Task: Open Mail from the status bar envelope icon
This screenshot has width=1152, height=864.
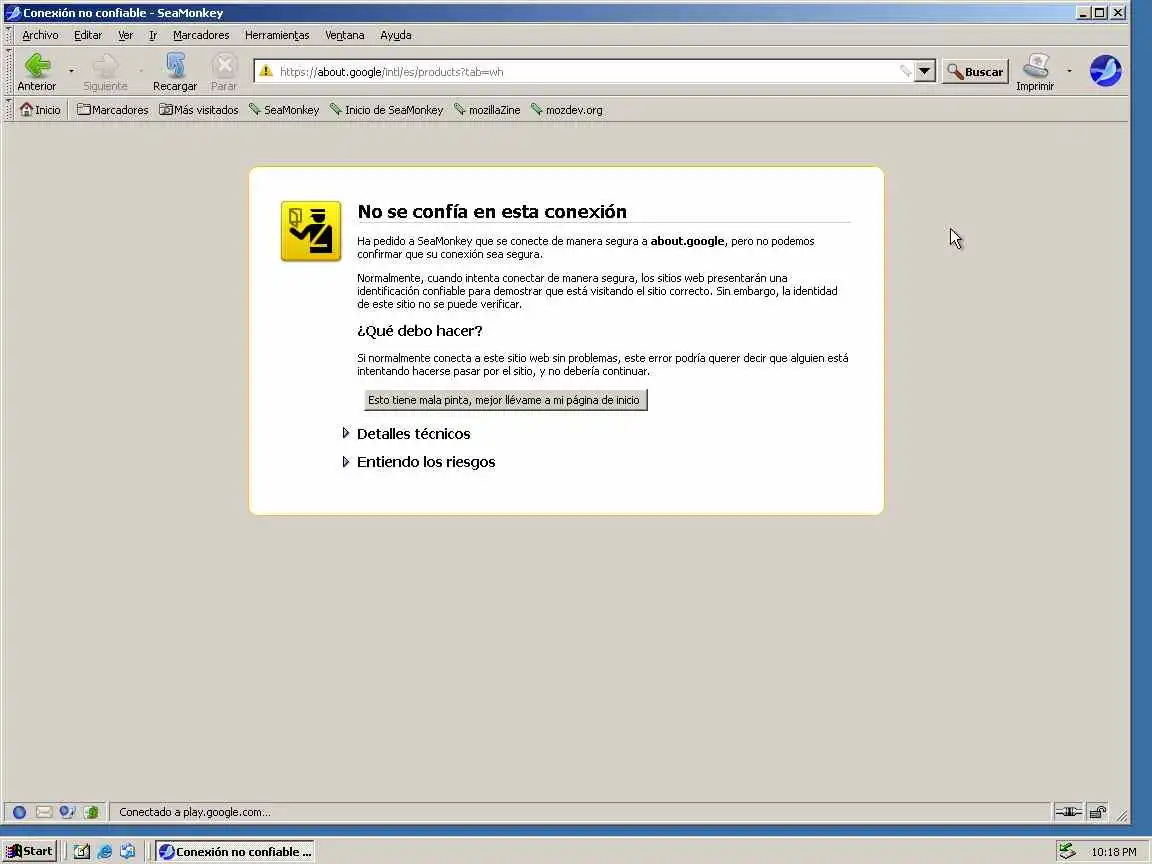Action: [x=44, y=812]
